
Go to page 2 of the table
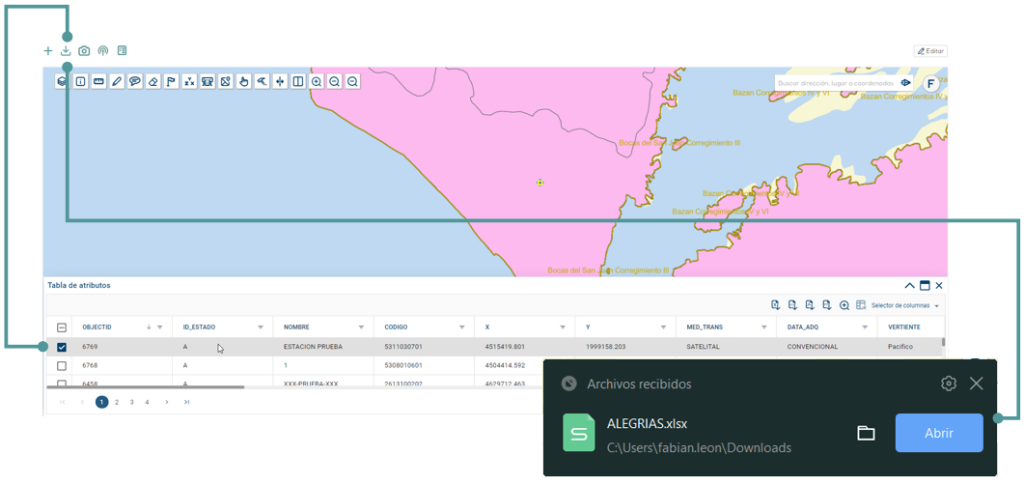coord(117,402)
